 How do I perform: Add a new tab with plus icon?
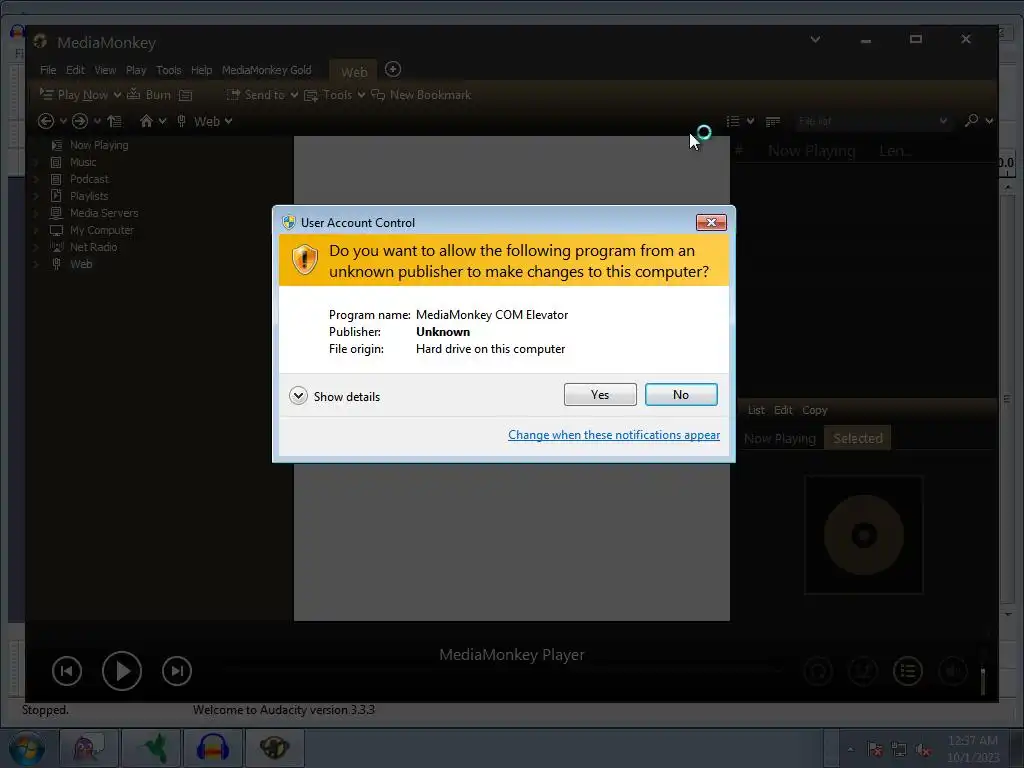(x=392, y=69)
